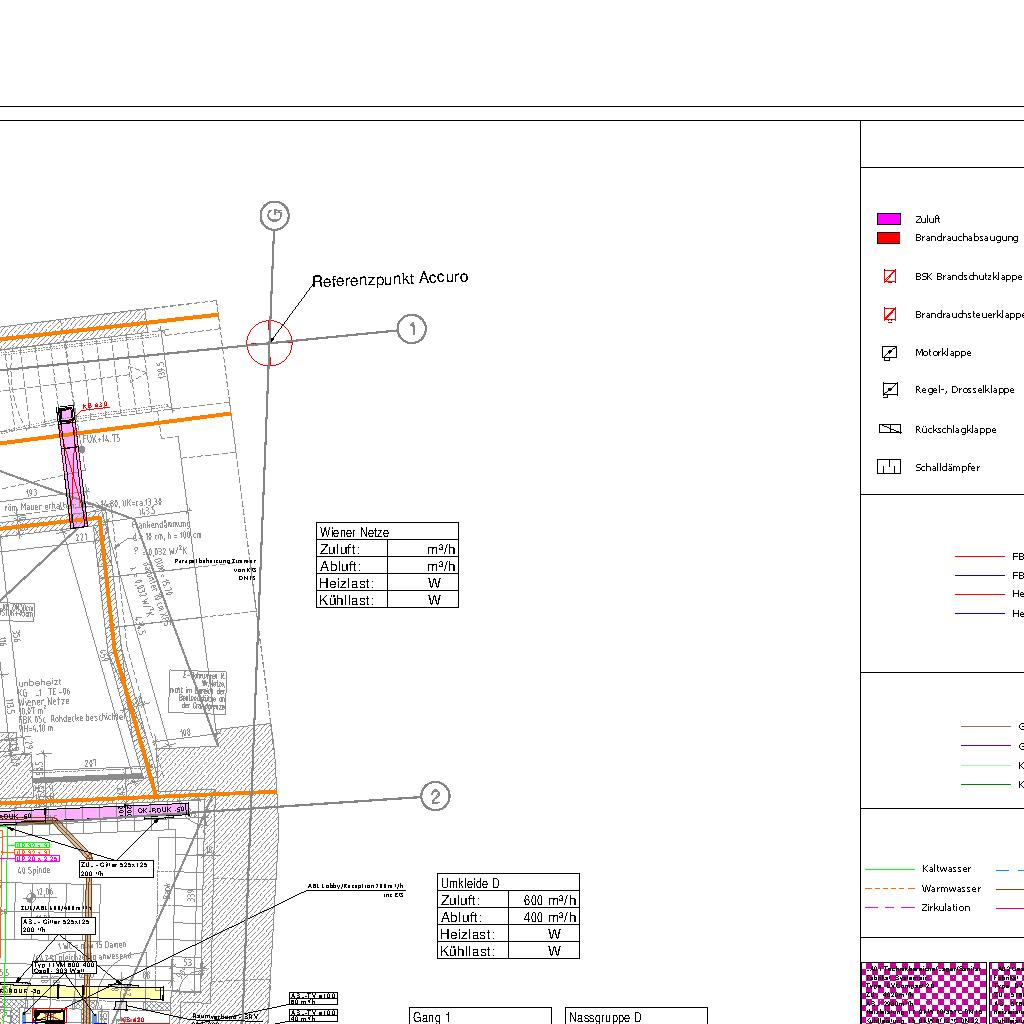Select the Regel-, Drosselklappe legend symbol

pos(889,390)
